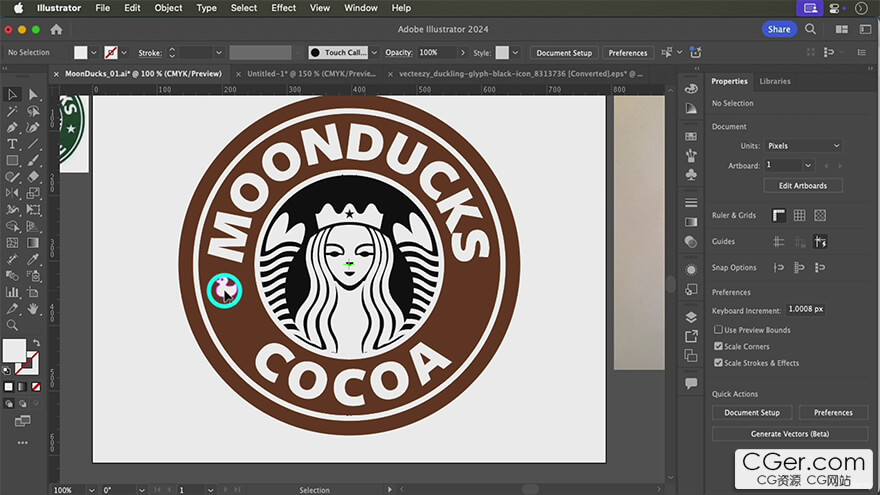The width and height of the screenshot is (880, 495).
Task: Open the Object menu
Action: pyautogui.click(x=168, y=8)
